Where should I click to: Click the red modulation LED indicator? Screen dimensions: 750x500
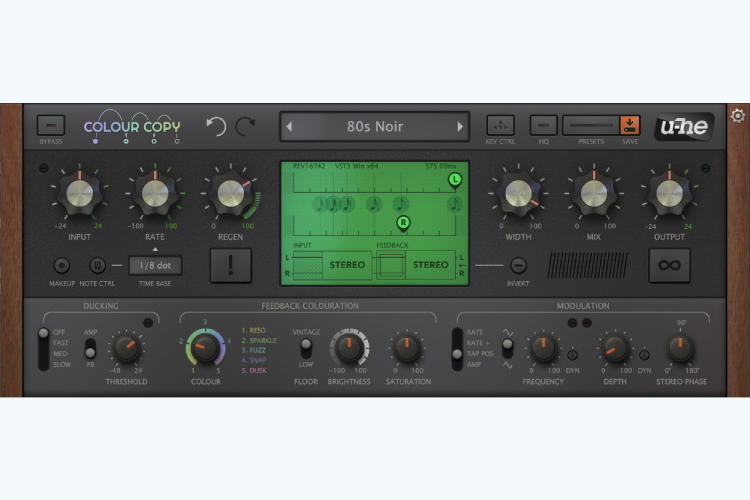tap(587, 323)
